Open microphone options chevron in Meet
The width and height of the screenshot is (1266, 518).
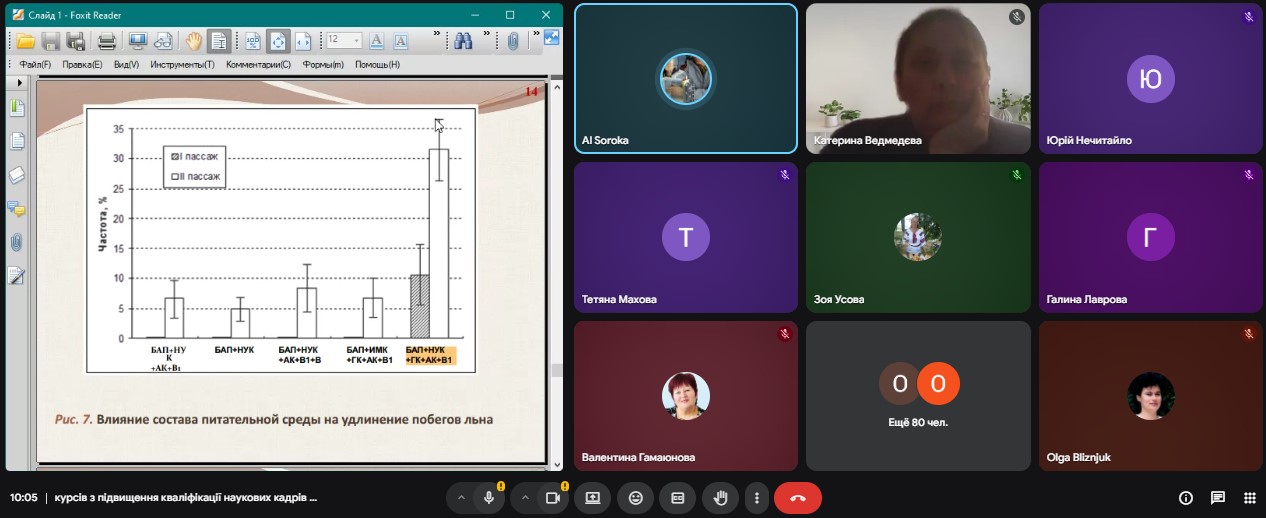[x=461, y=497]
